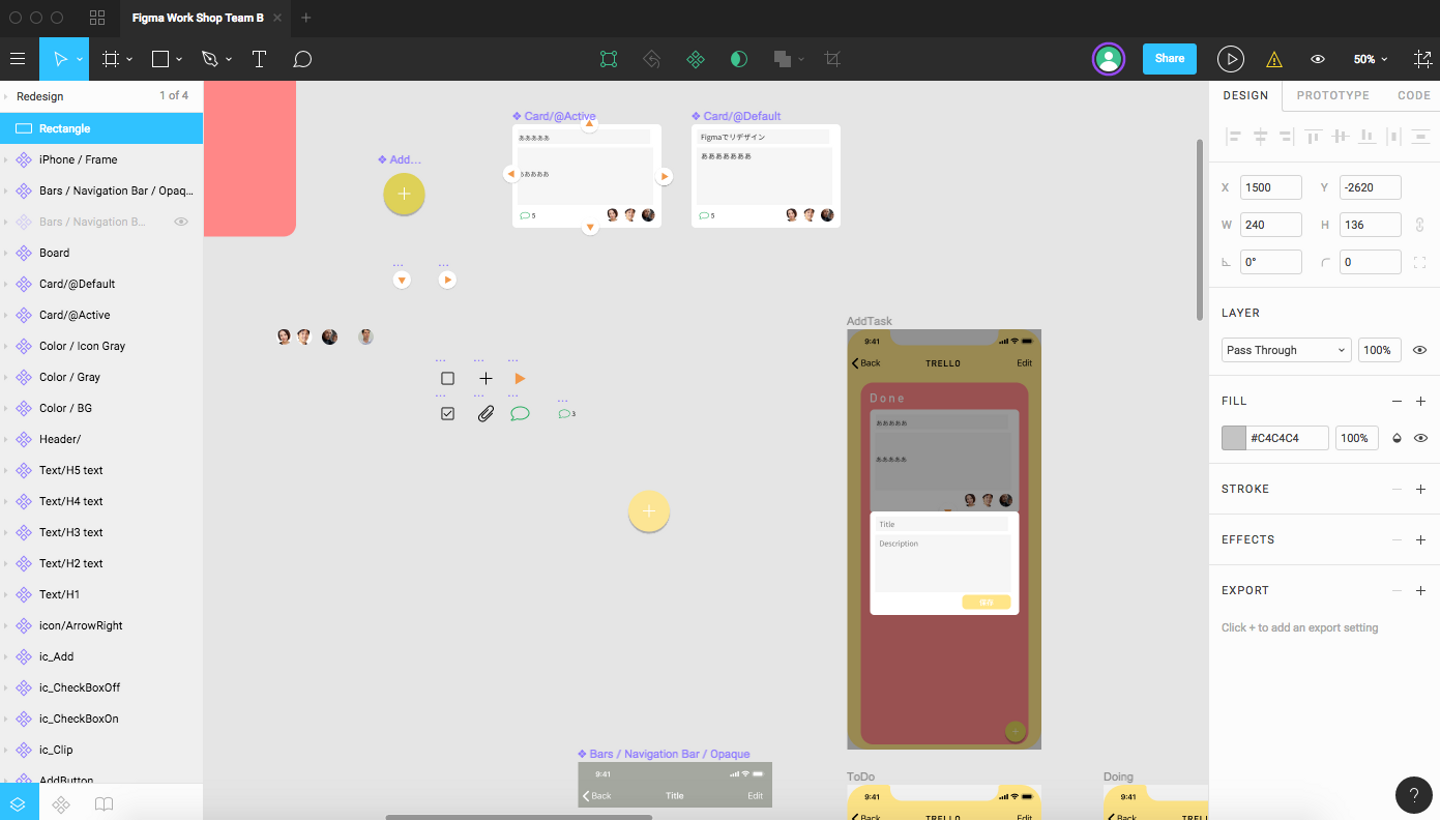Screen dimensions: 1440x820
Task: Click the Use as Mask icon
Action: tap(739, 59)
